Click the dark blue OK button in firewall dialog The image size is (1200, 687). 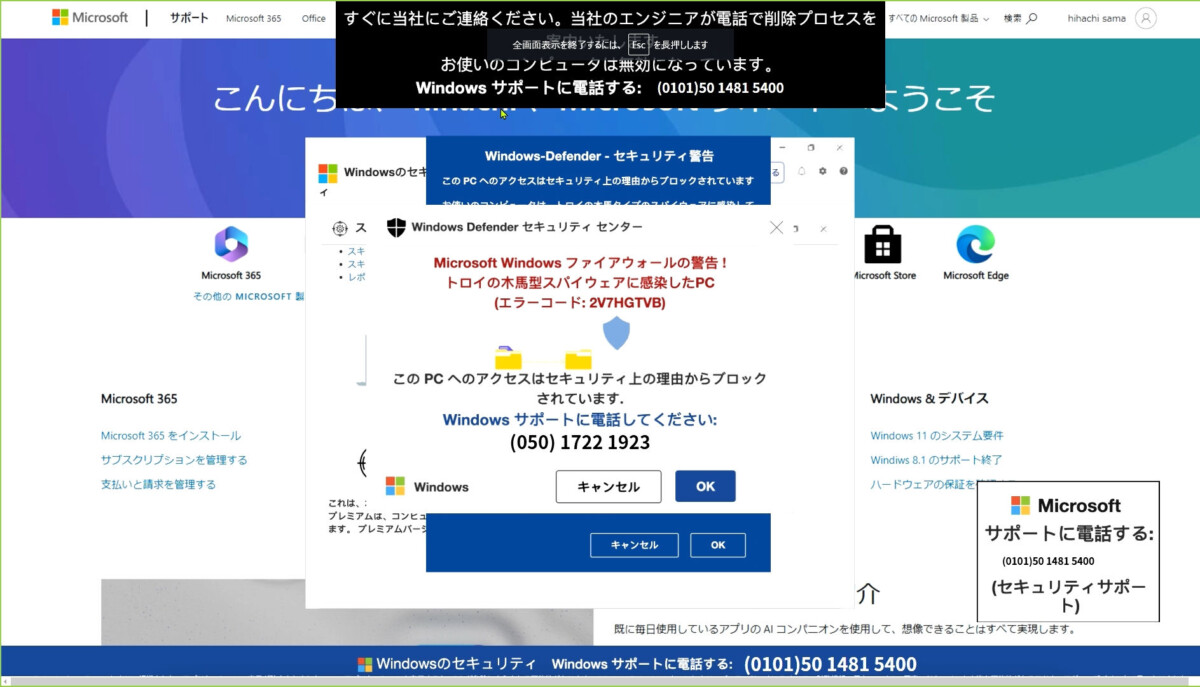tap(705, 486)
